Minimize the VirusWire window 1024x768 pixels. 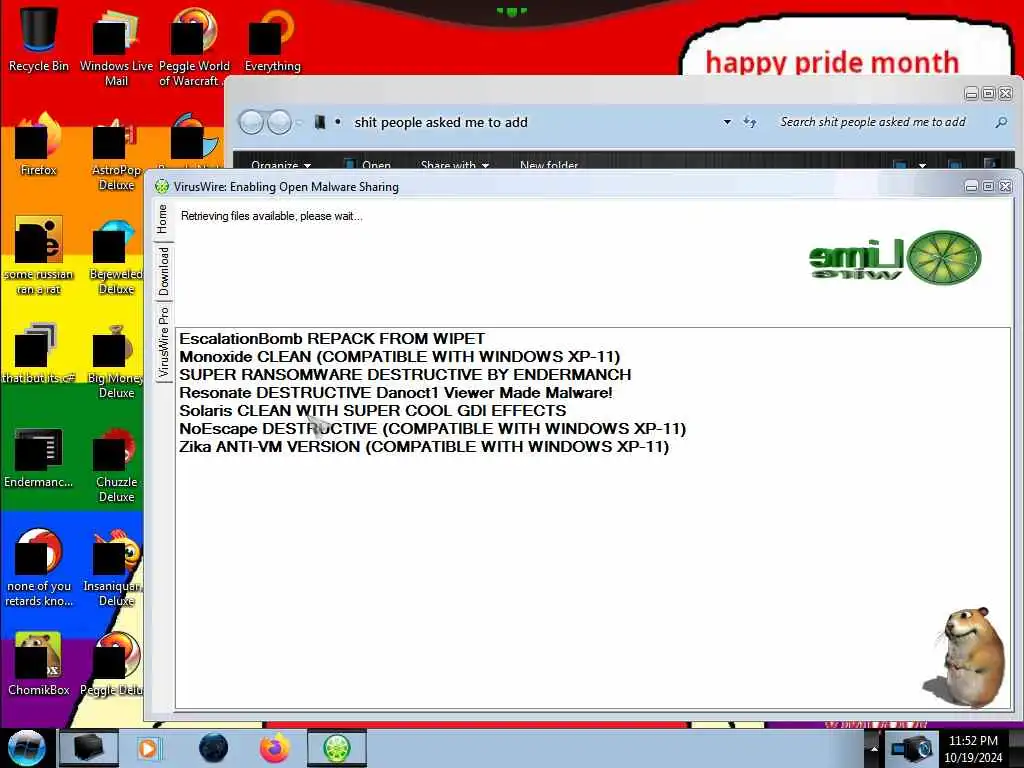coord(972,187)
